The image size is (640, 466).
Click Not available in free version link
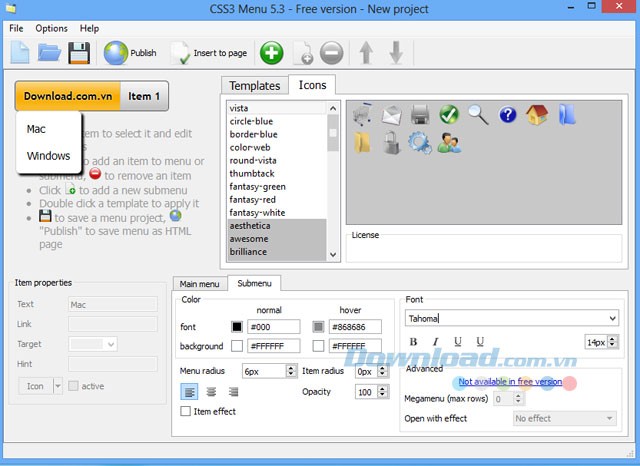tap(510, 382)
